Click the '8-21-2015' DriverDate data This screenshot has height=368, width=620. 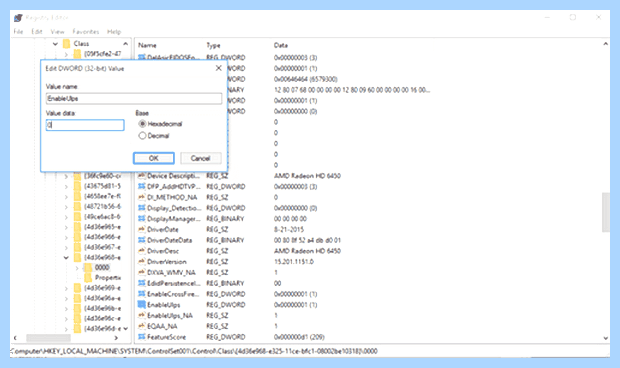point(289,230)
